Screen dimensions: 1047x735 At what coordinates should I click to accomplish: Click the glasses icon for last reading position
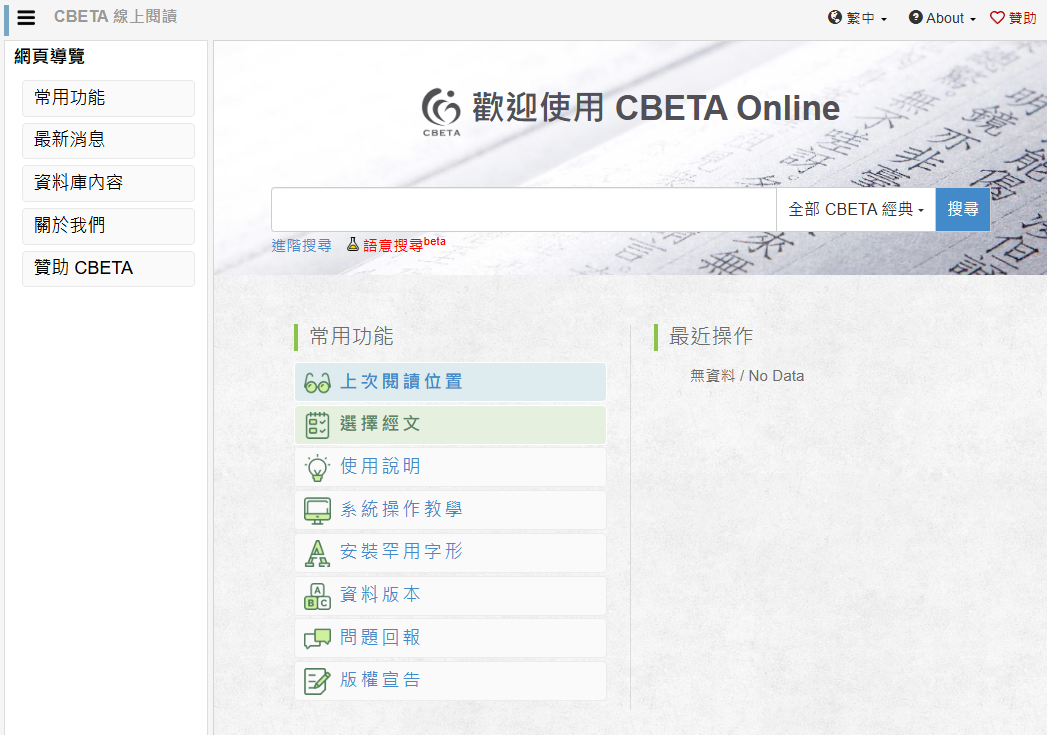pyautogui.click(x=317, y=383)
